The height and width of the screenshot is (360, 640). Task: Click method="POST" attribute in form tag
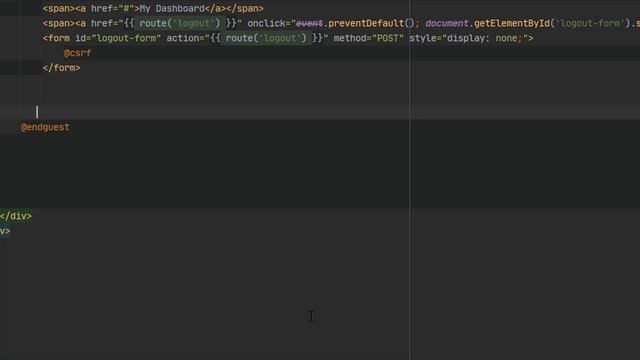[x=369, y=38]
